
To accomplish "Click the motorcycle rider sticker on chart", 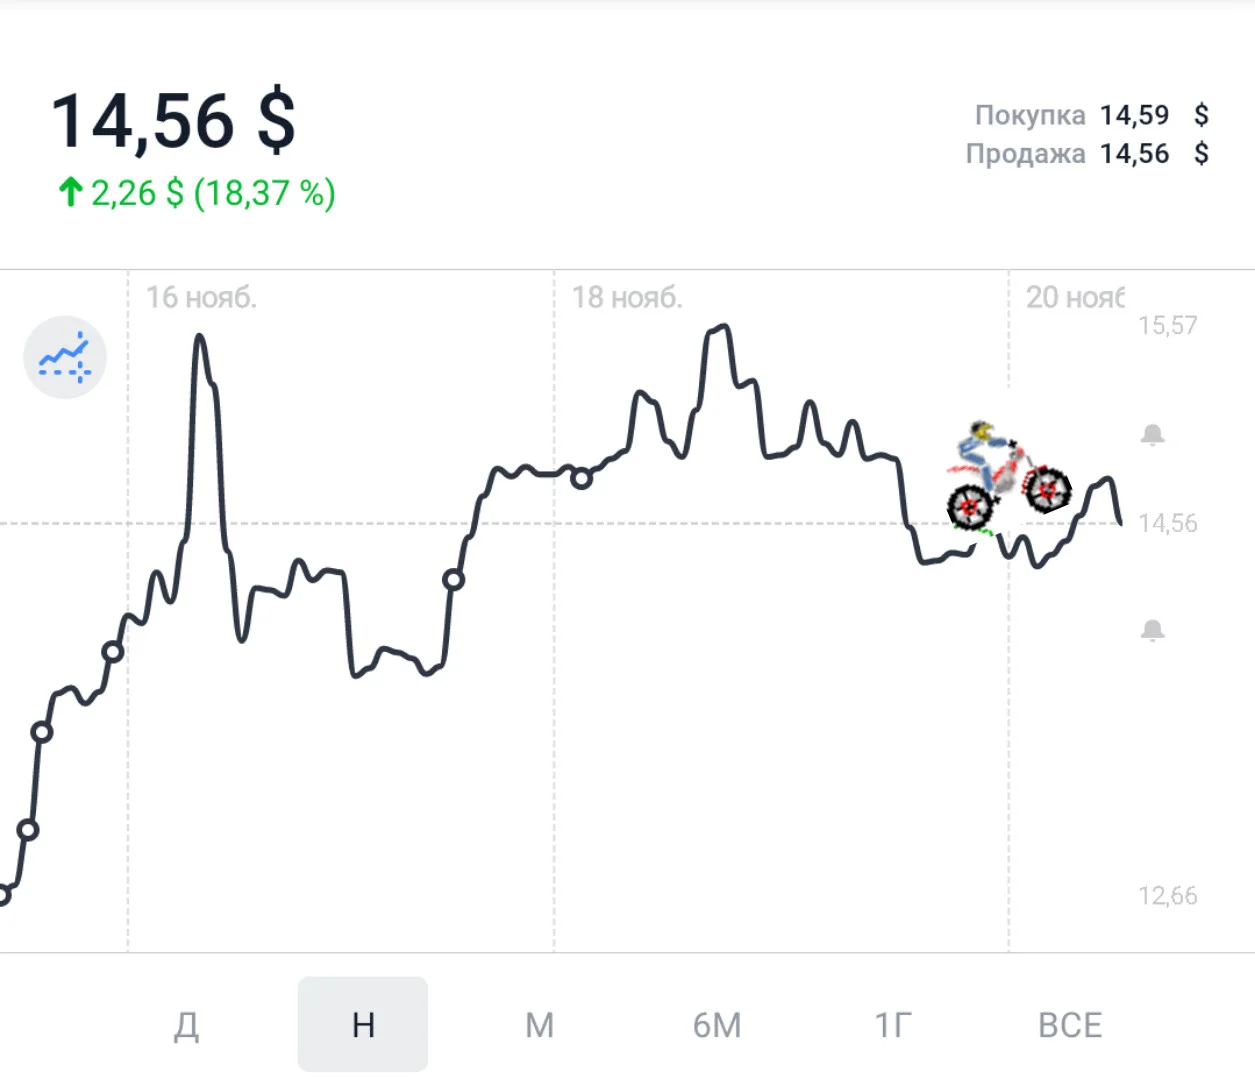I will pyautogui.click(x=1008, y=477).
